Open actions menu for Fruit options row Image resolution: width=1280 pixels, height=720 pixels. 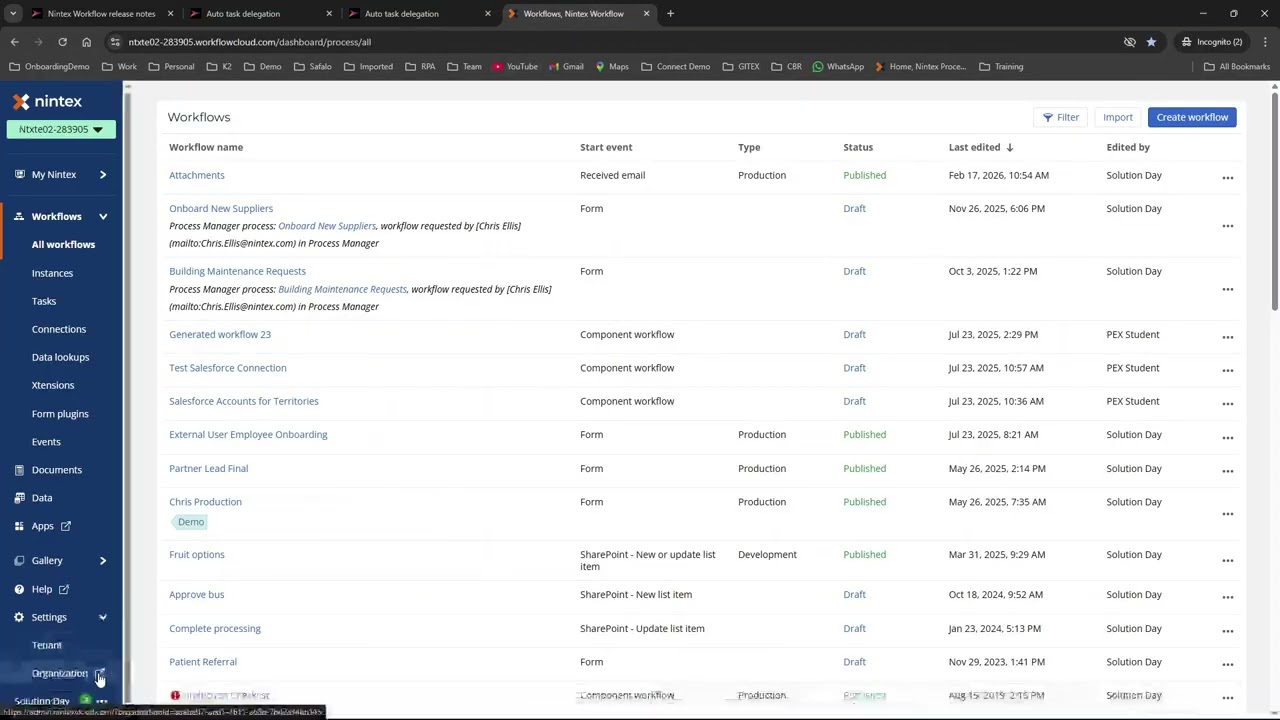click(1227, 561)
